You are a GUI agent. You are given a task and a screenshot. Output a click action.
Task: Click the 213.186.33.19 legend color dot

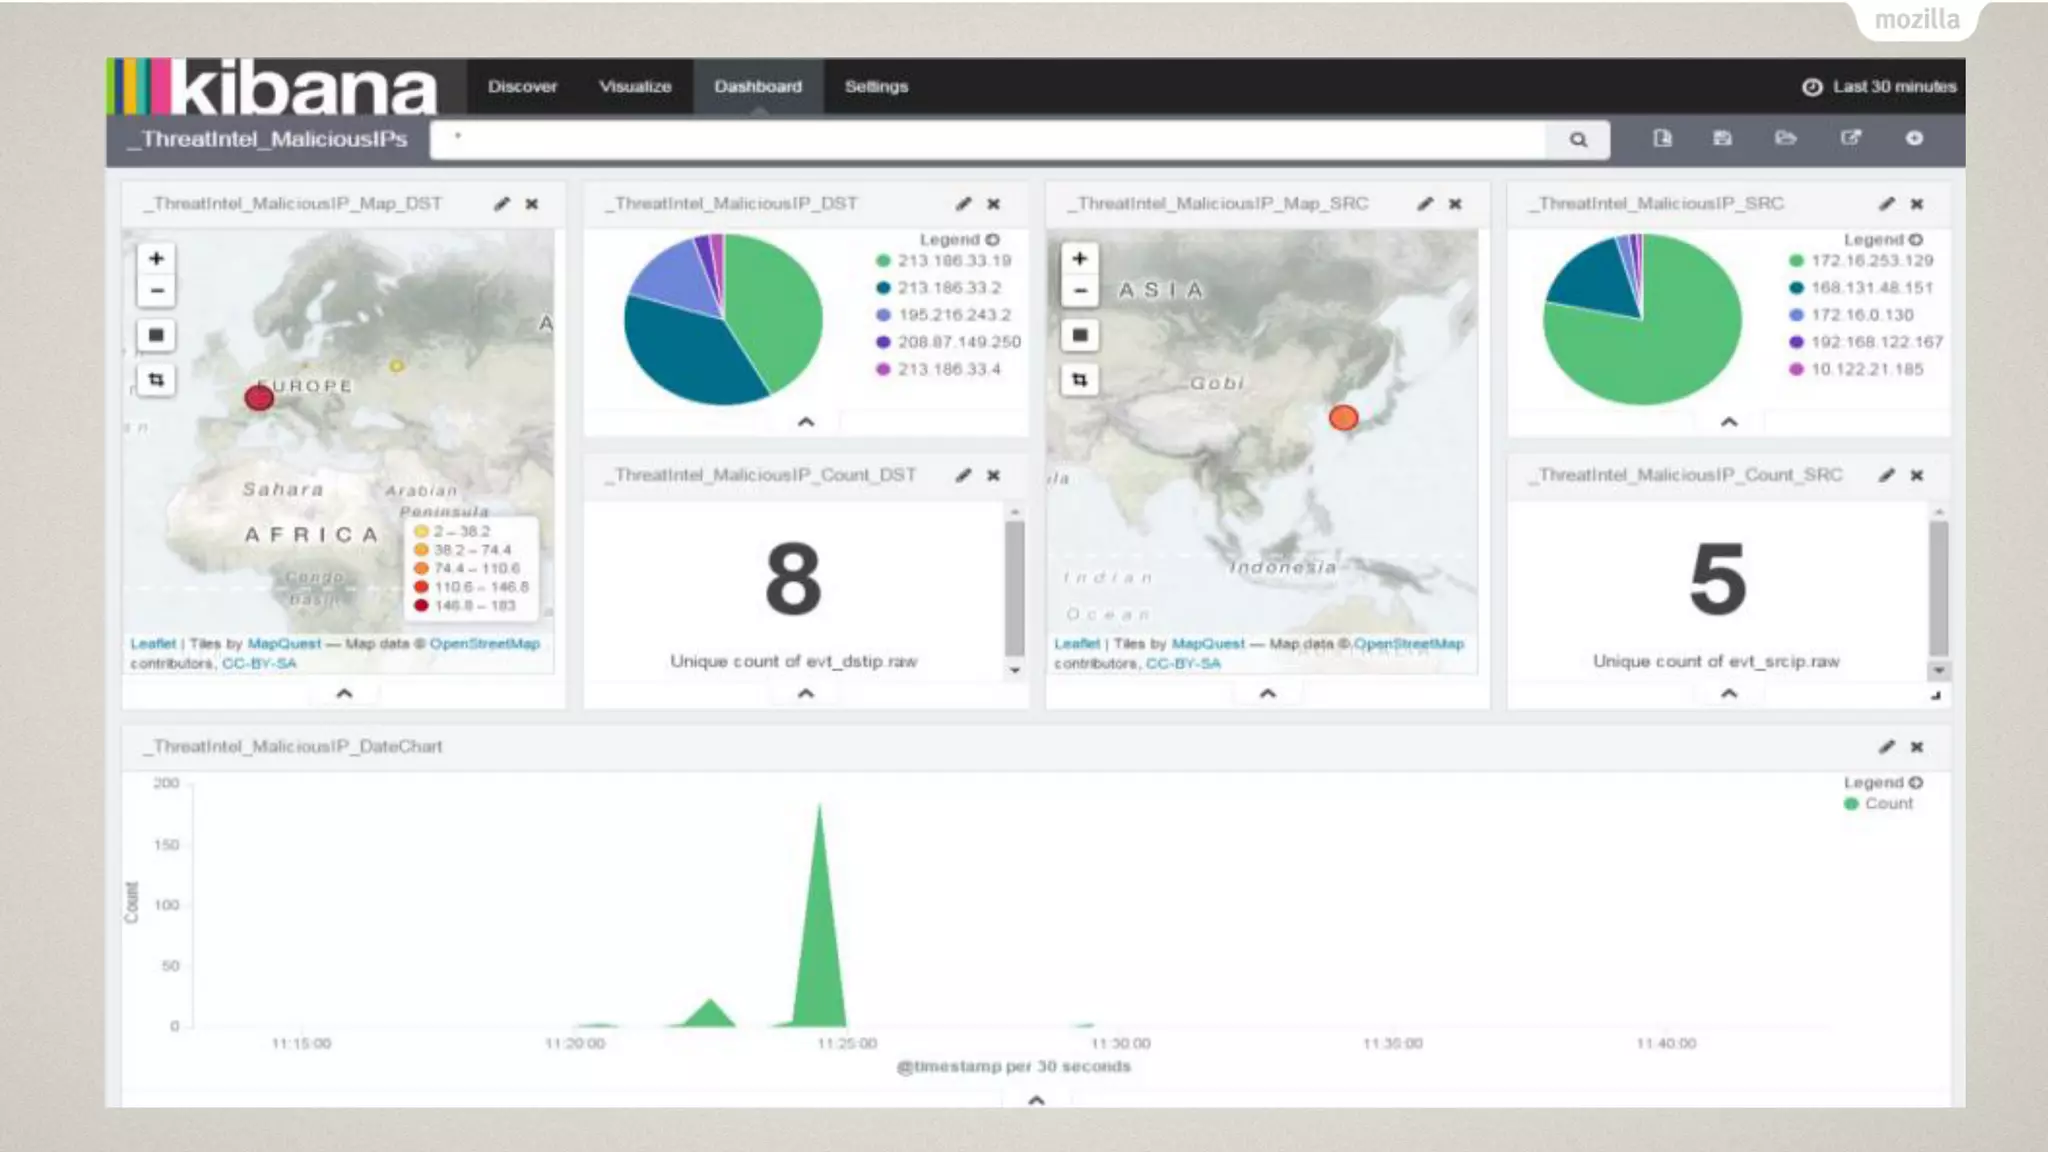pyautogui.click(x=883, y=261)
